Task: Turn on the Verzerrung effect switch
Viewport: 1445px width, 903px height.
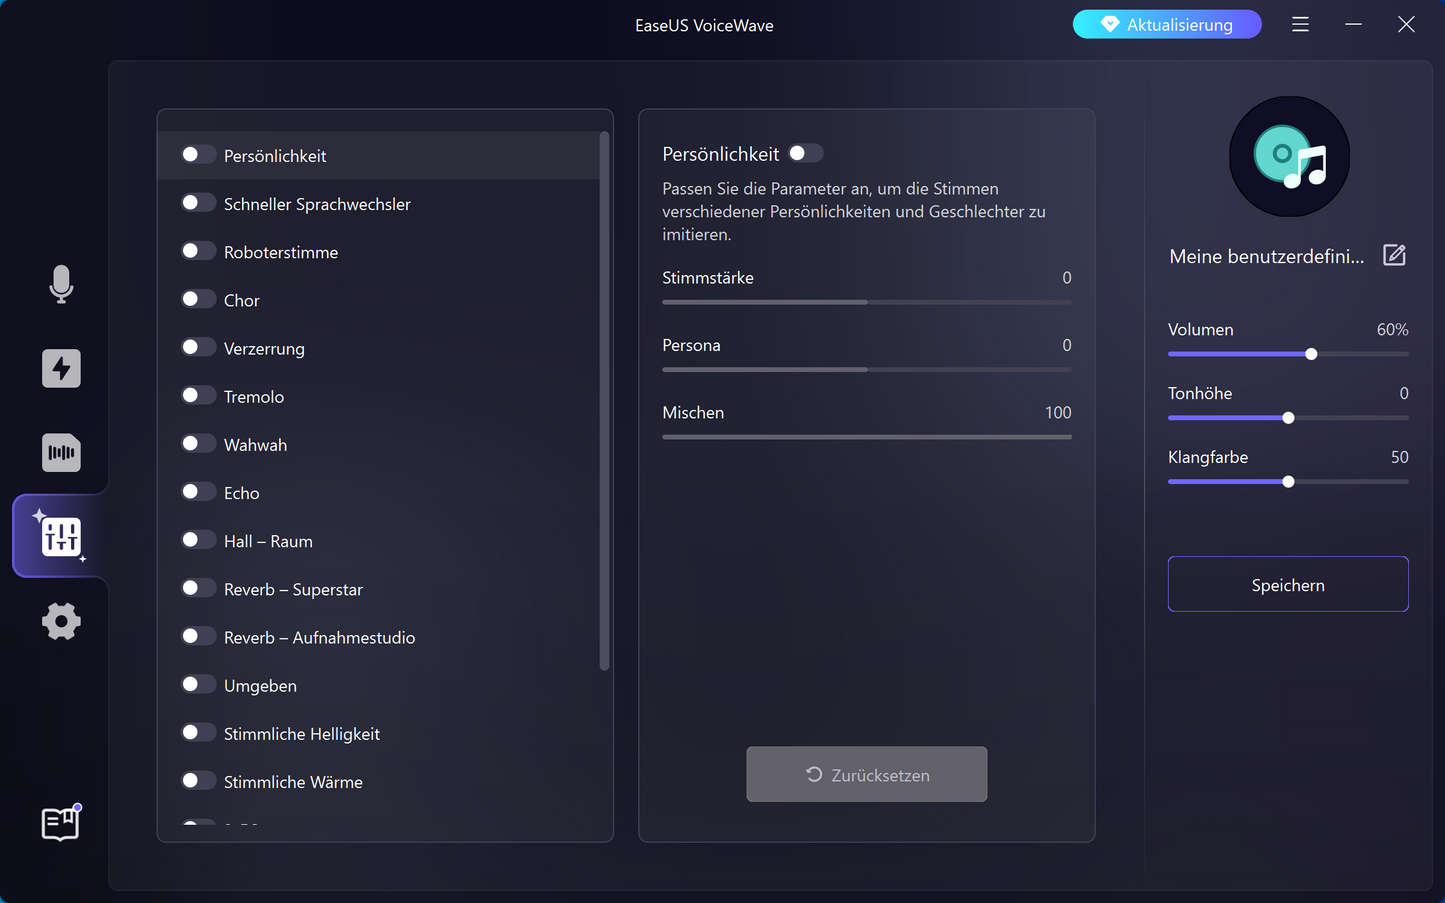Action: click(x=198, y=346)
